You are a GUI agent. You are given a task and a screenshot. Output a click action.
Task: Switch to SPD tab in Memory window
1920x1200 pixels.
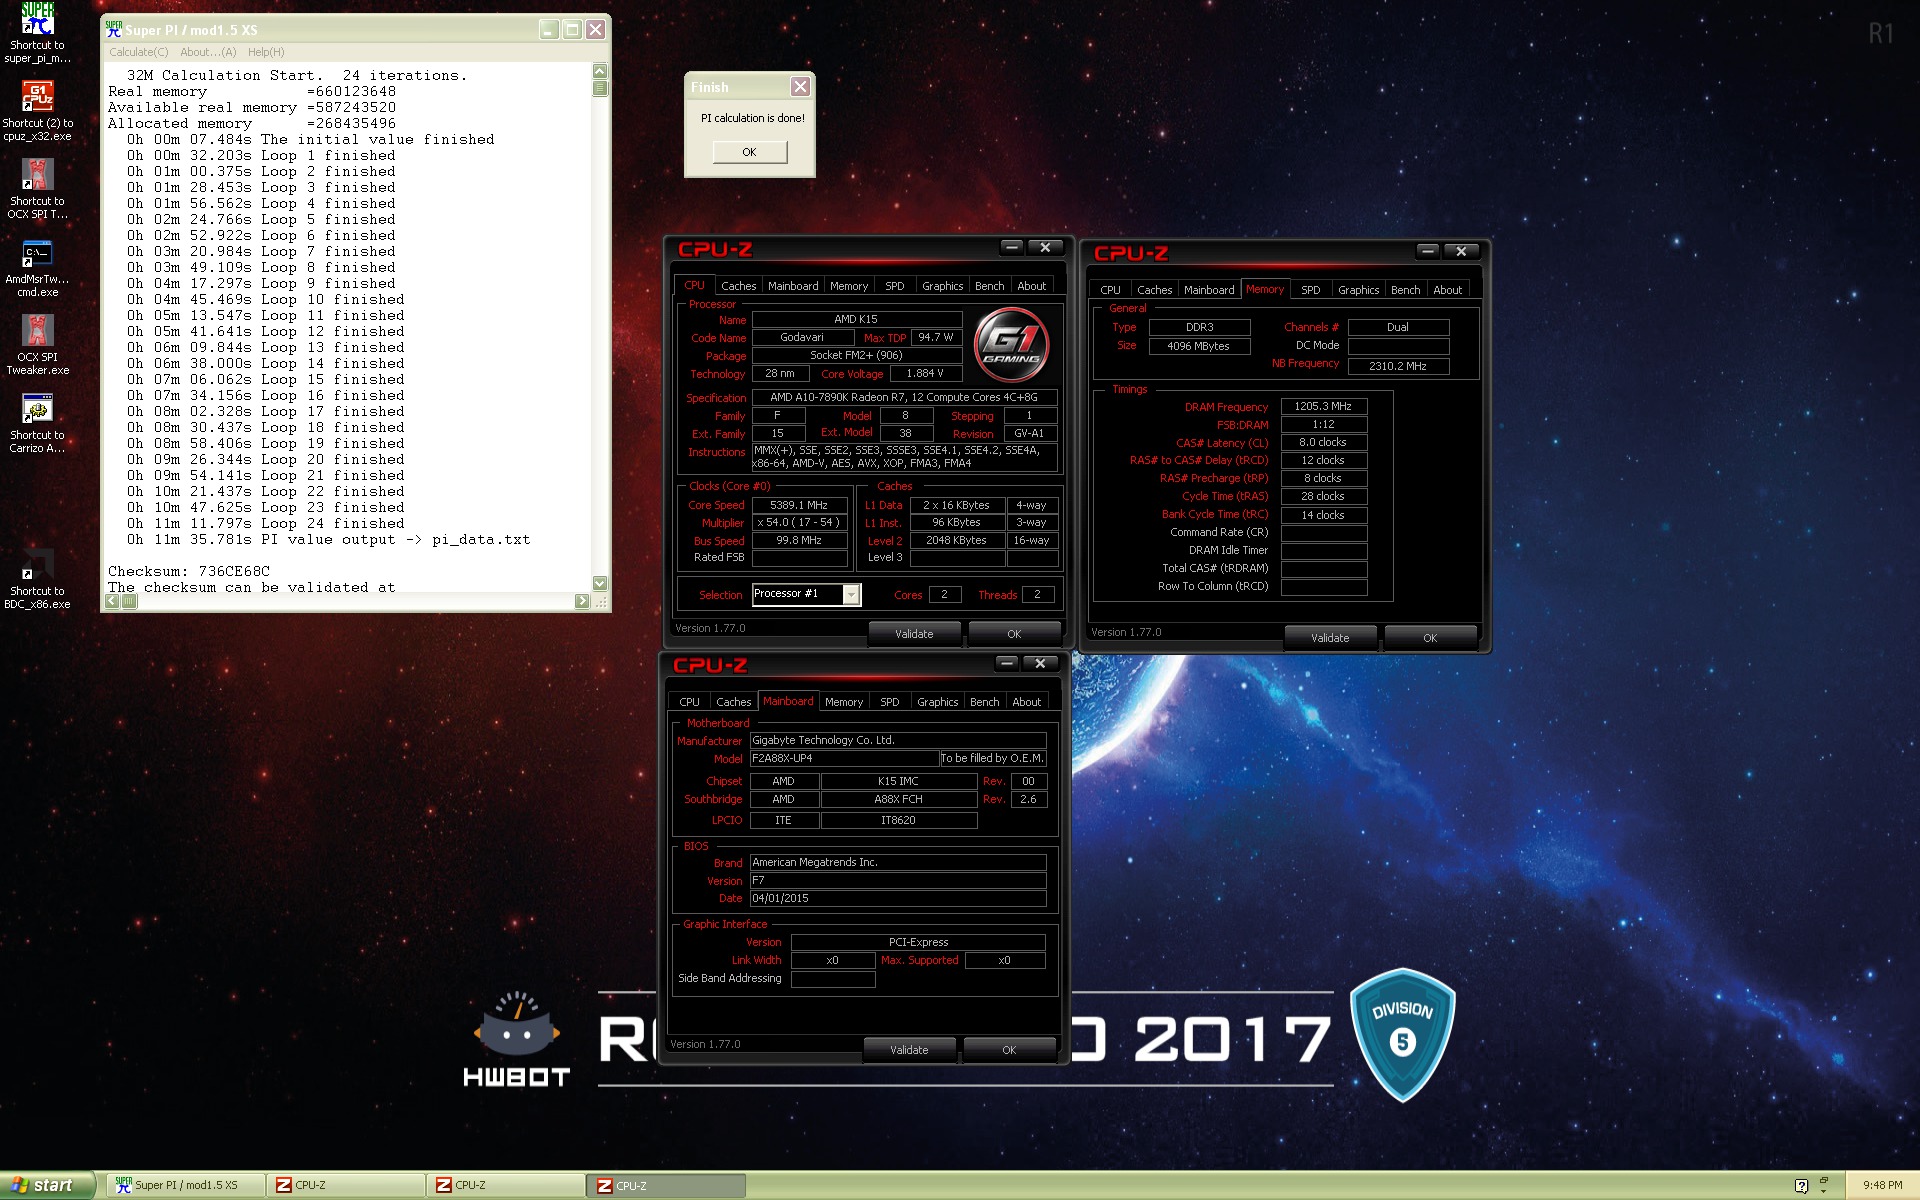[1310, 290]
